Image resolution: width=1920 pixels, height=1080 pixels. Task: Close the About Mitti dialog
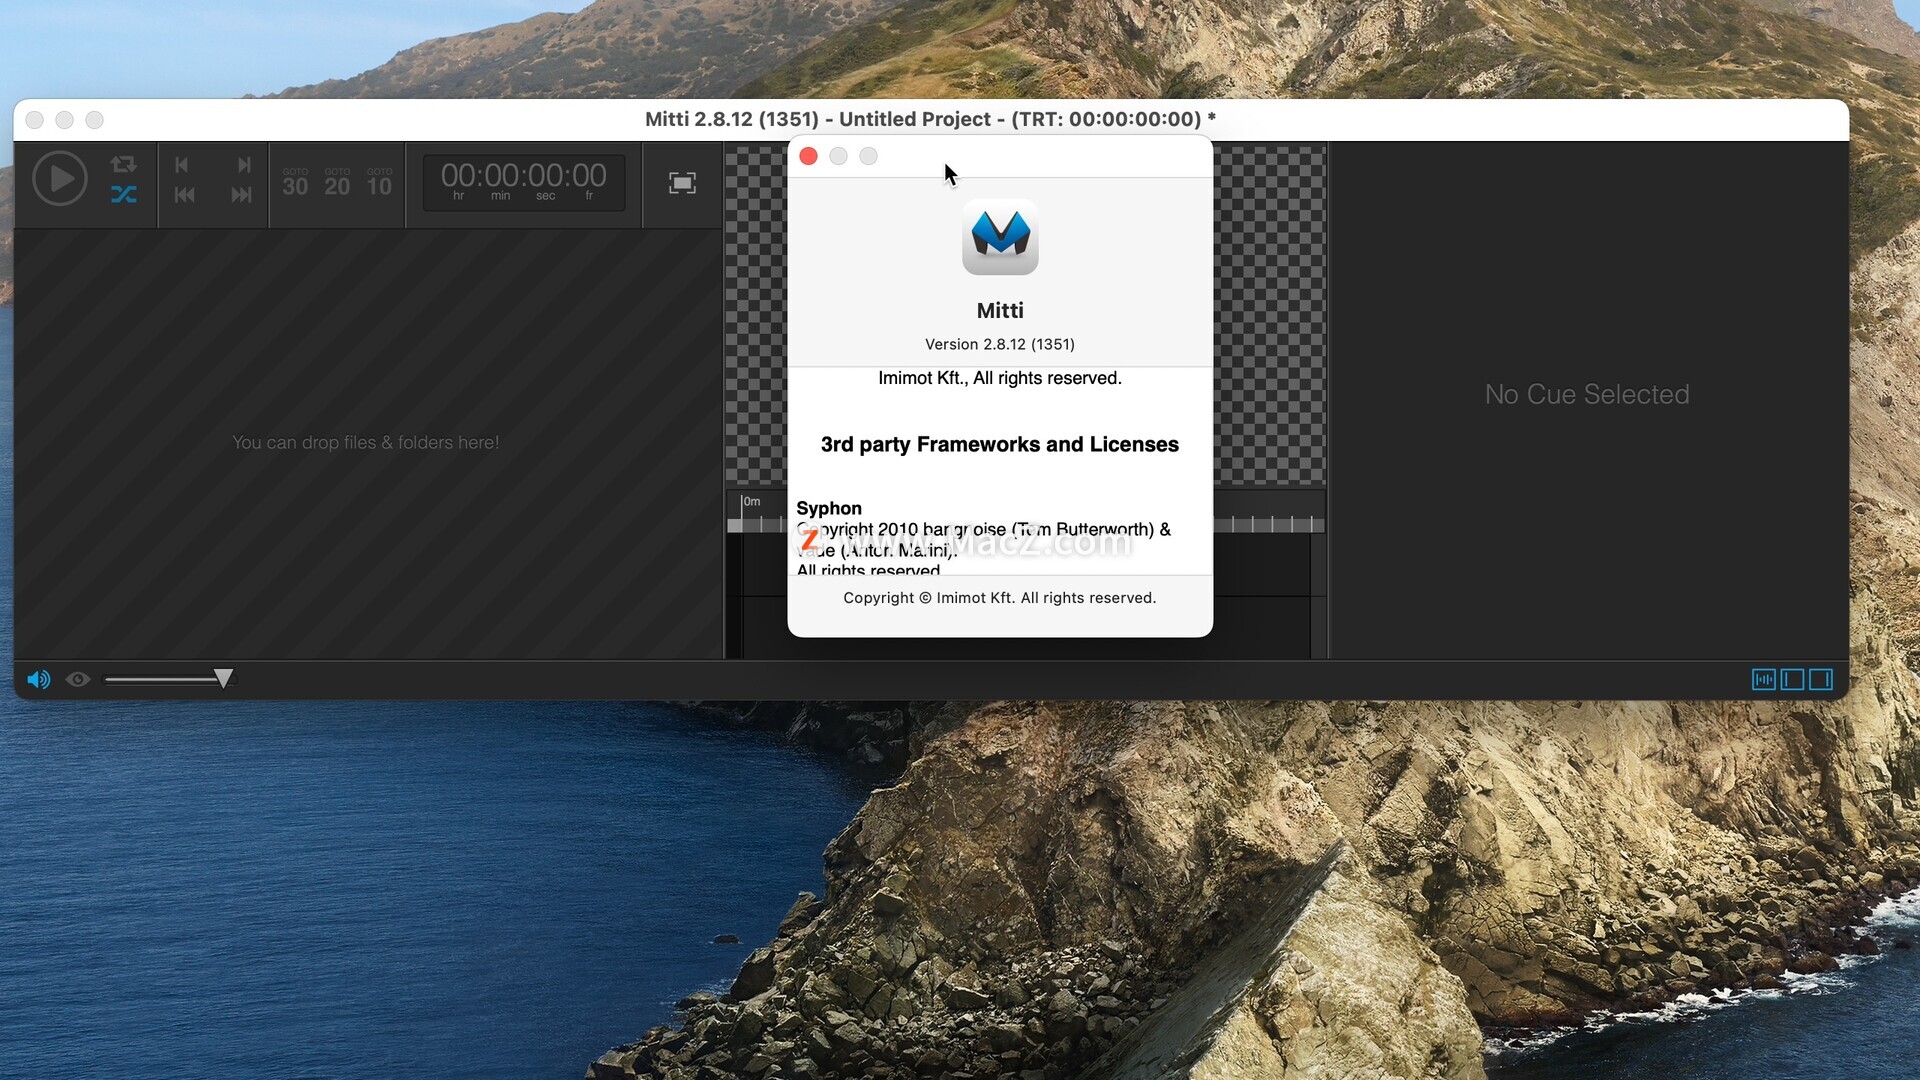pyautogui.click(x=809, y=156)
